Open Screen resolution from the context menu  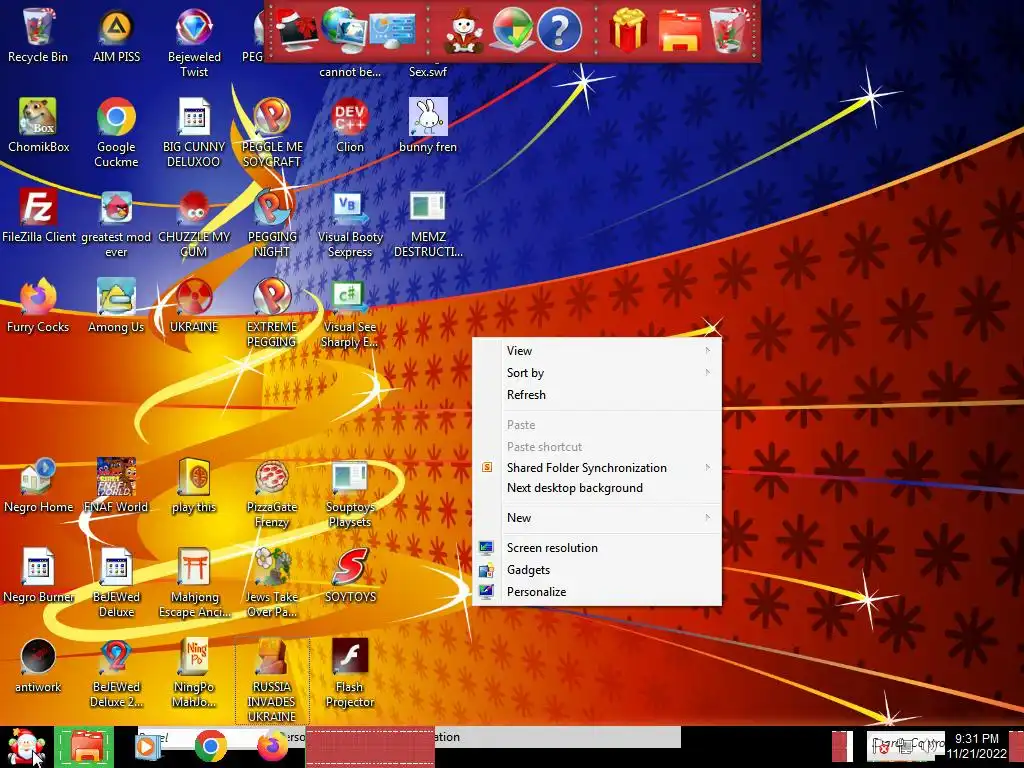pos(597,548)
